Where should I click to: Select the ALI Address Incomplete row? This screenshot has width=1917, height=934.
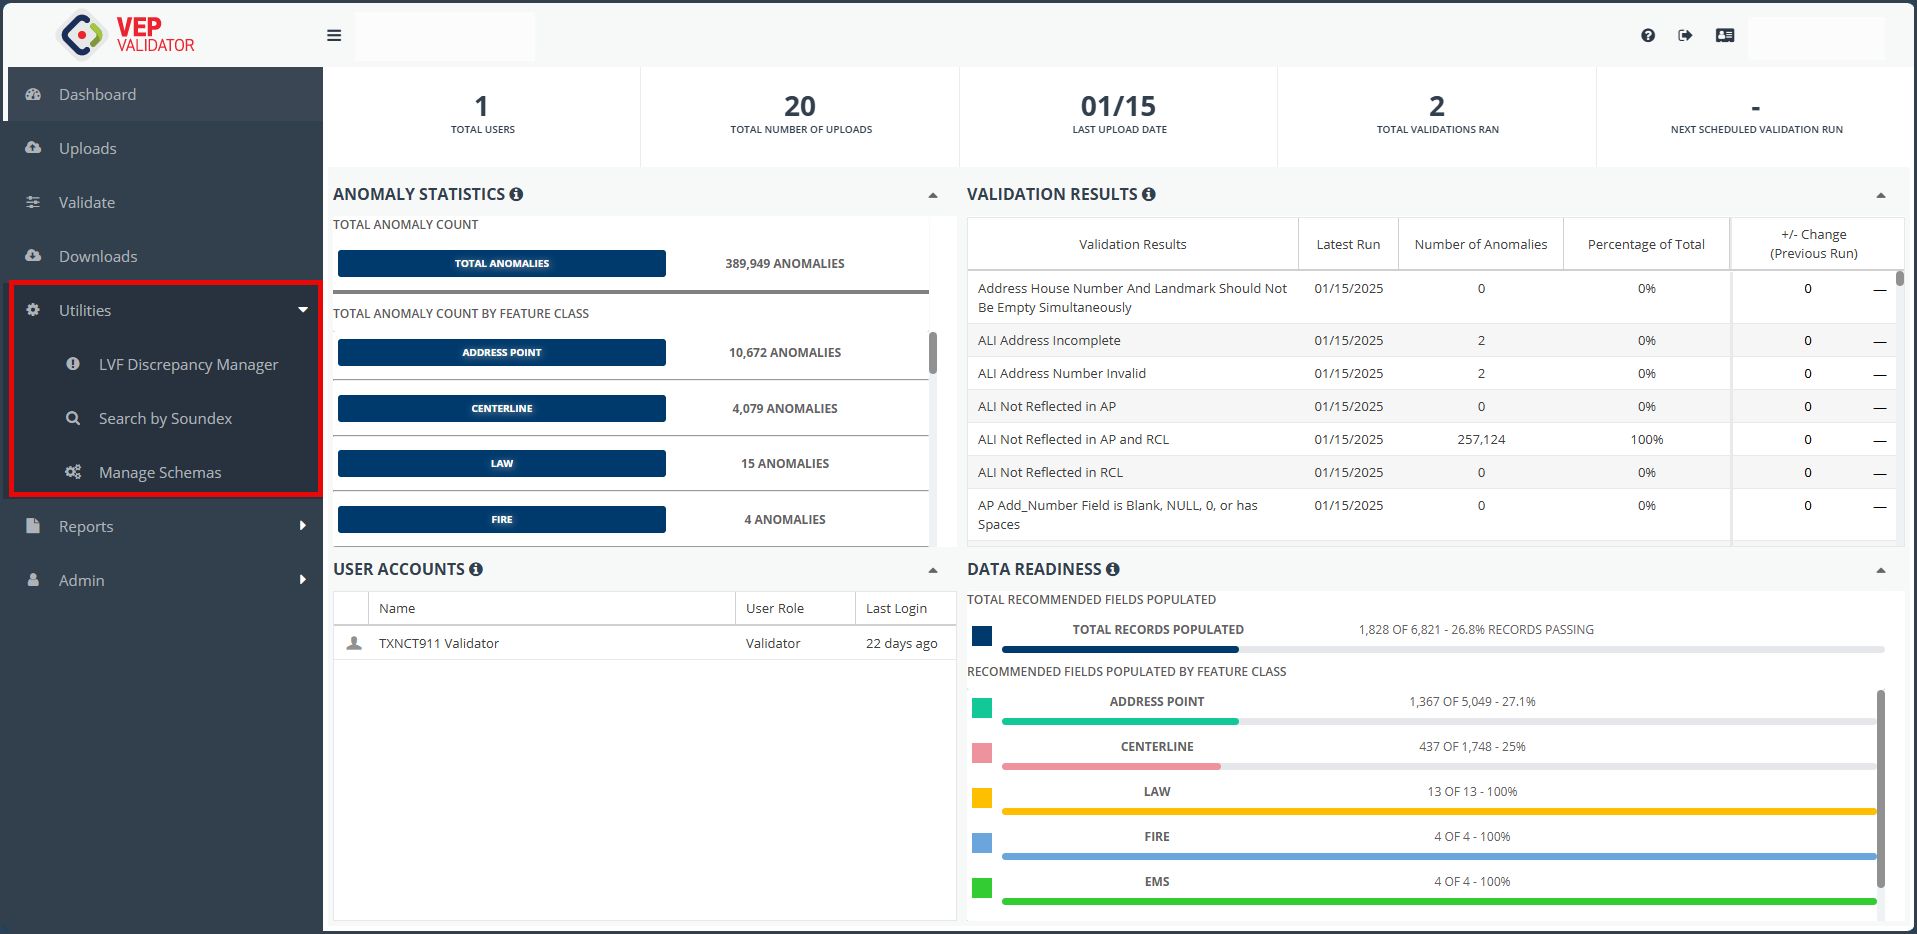1431,340
